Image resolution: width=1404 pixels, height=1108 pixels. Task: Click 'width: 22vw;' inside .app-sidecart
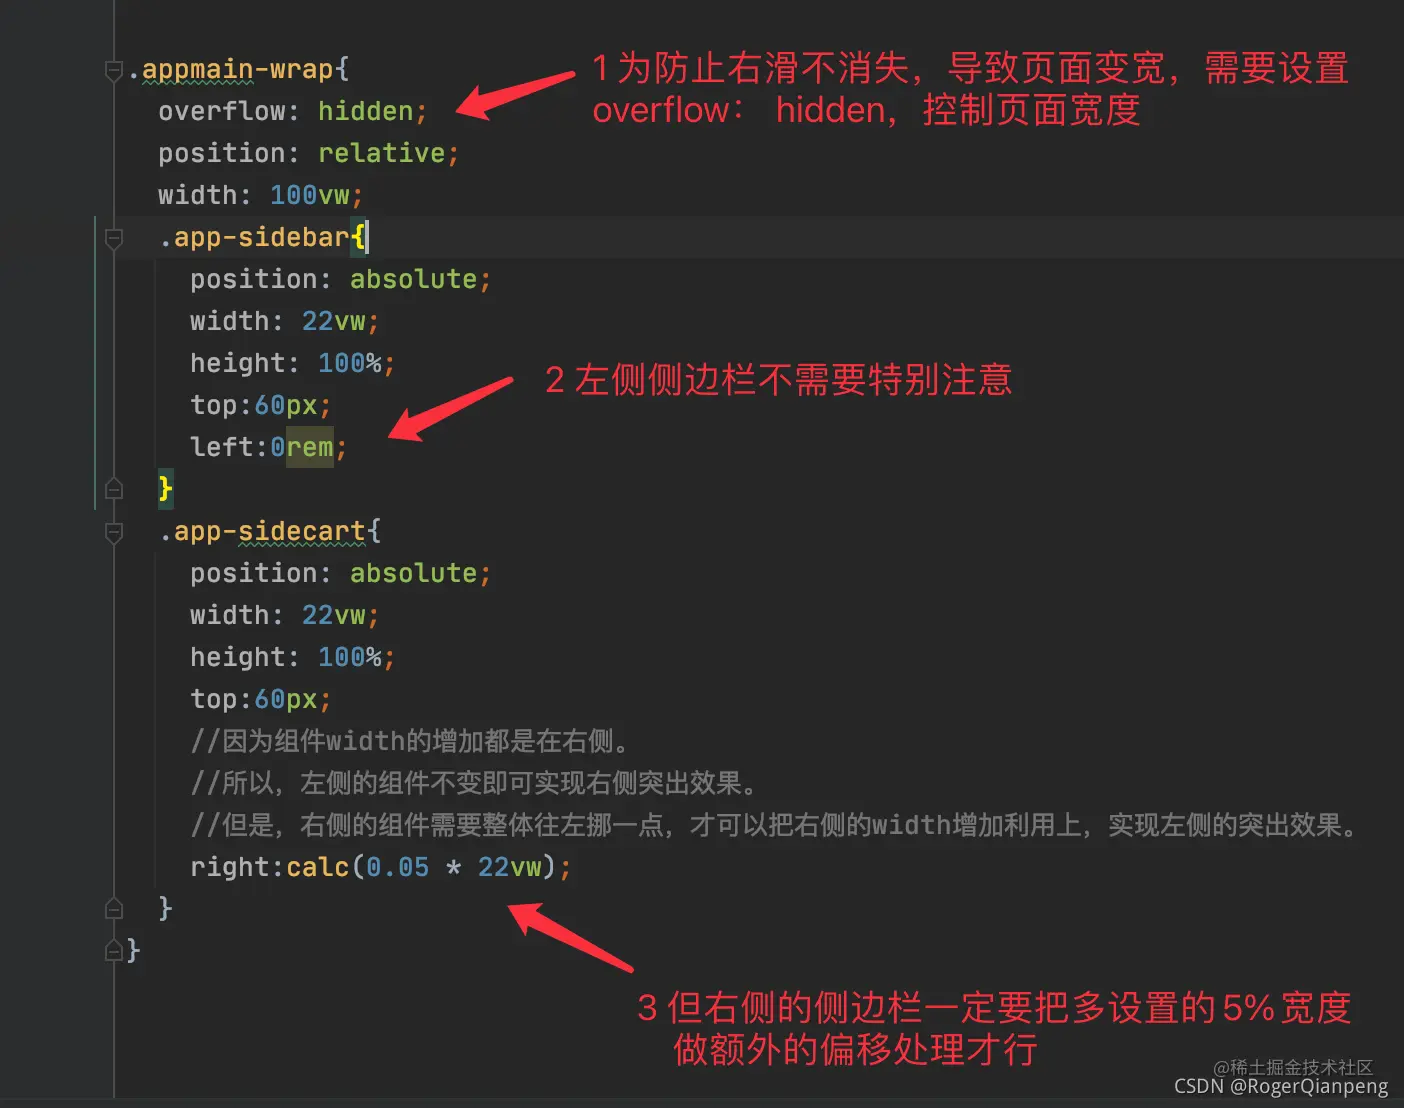(284, 615)
